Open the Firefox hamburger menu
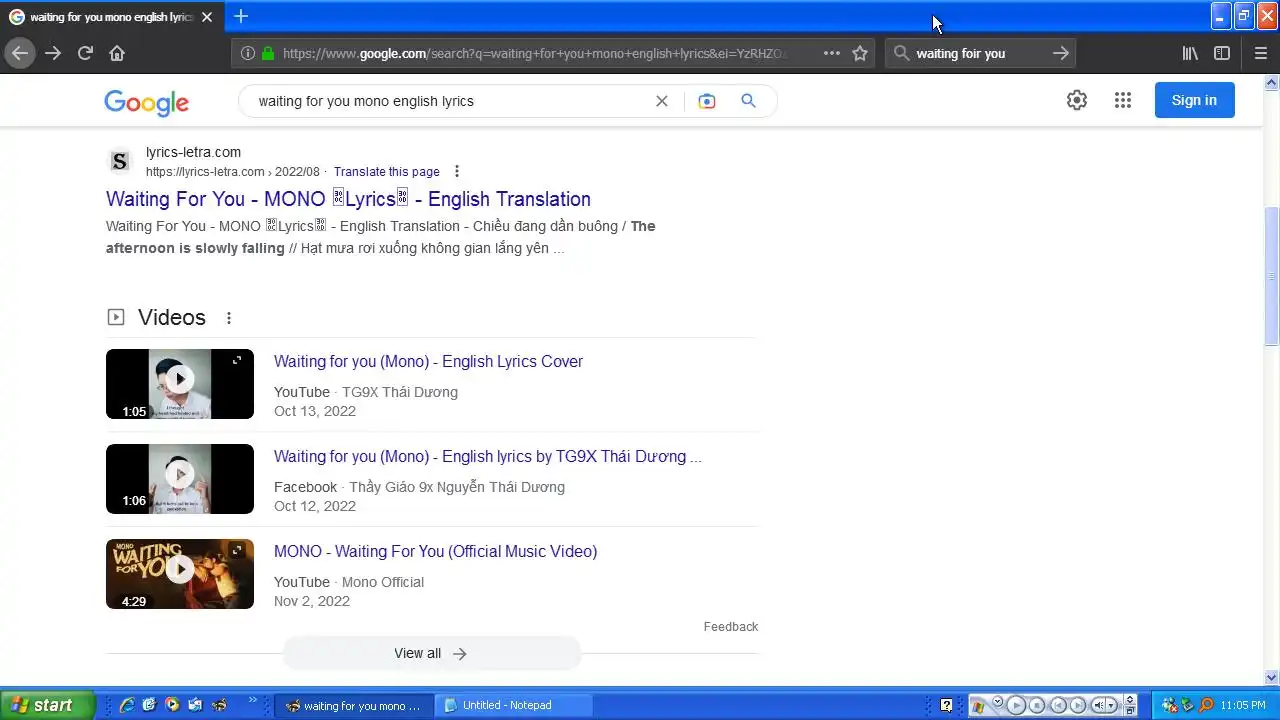 coord(1261,53)
